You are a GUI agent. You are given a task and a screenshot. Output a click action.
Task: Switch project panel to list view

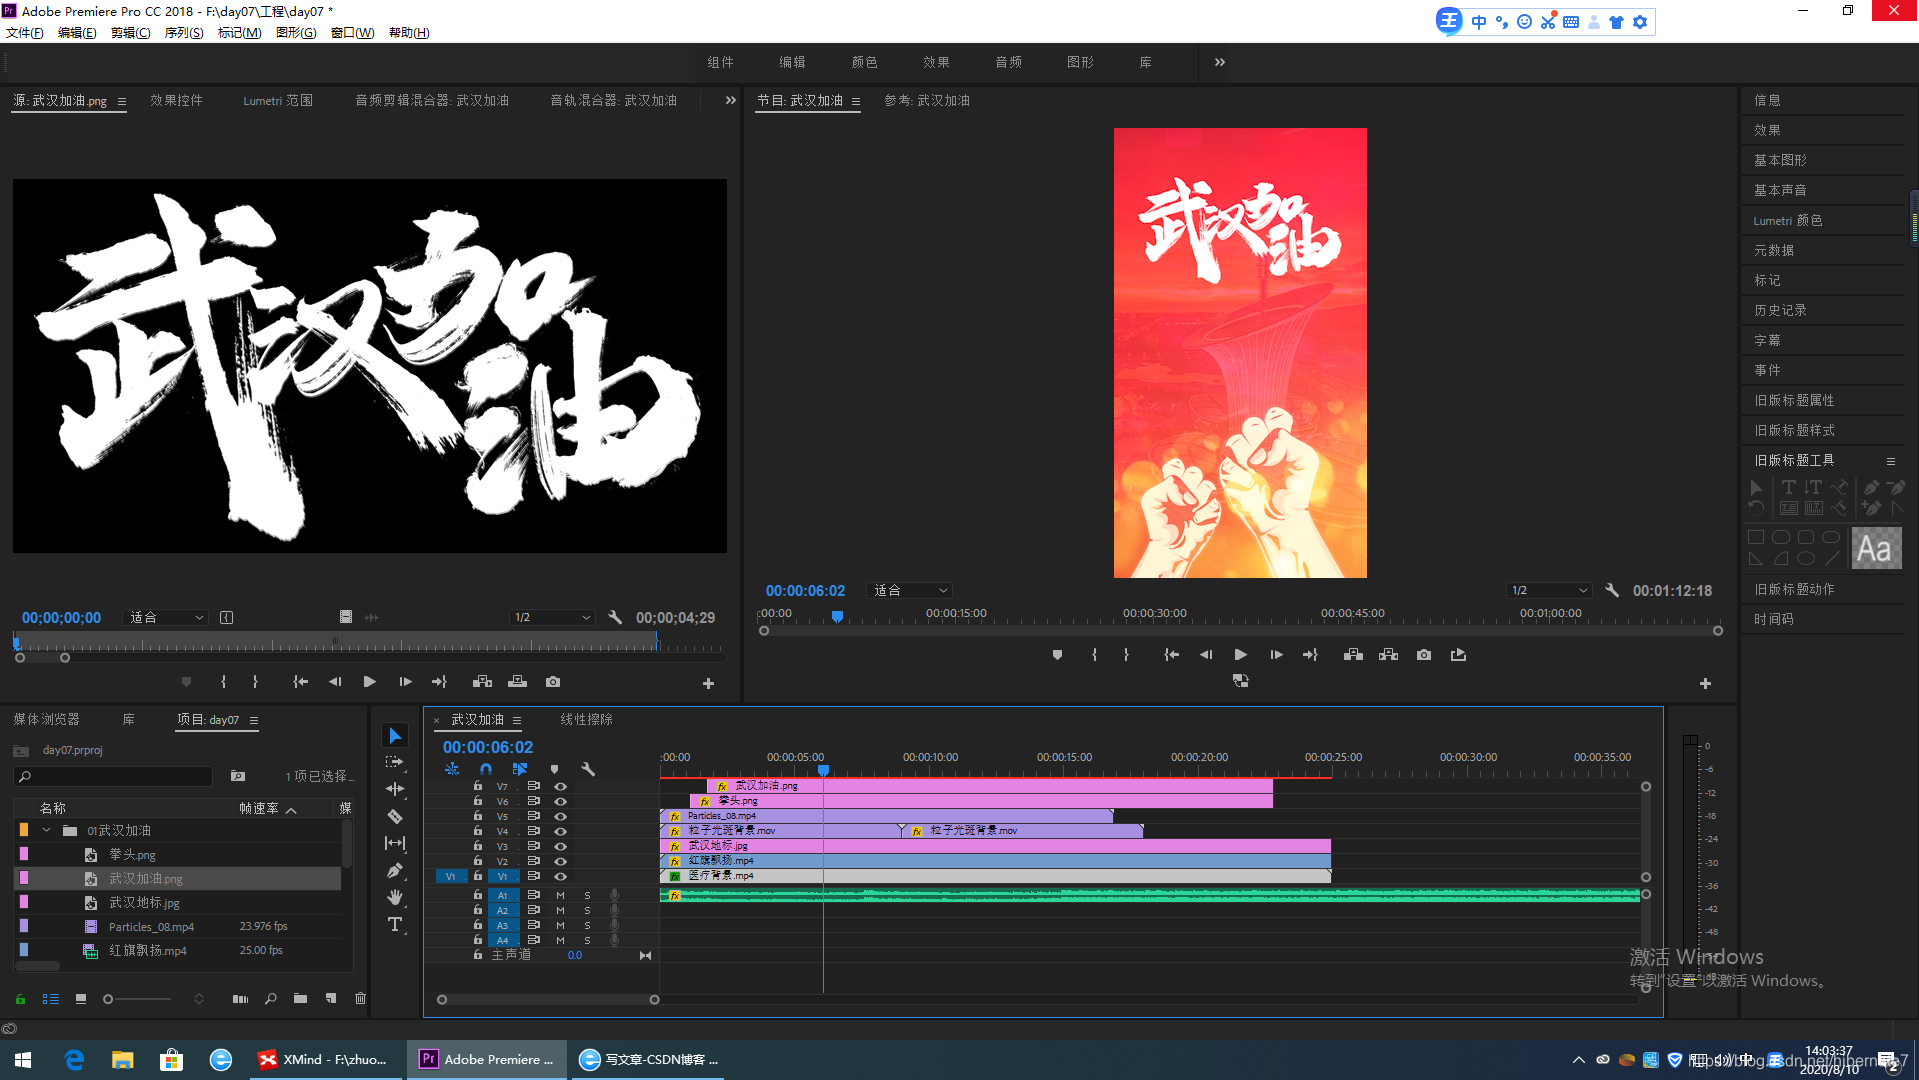click(x=51, y=998)
